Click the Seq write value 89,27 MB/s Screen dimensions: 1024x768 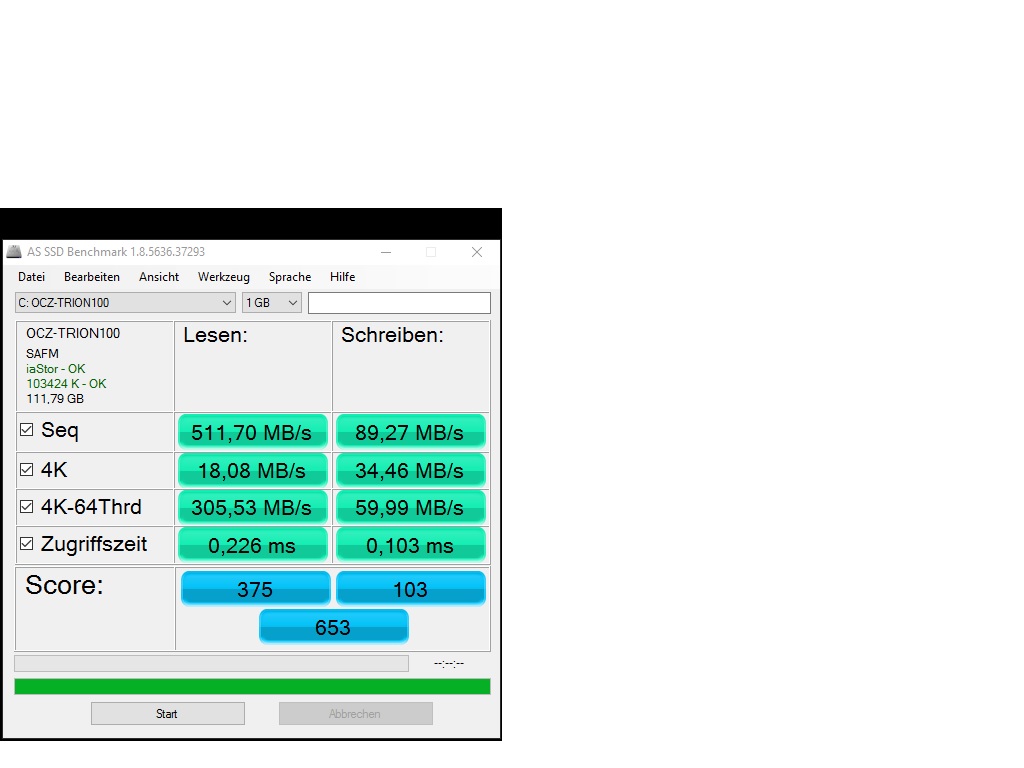click(x=410, y=432)
